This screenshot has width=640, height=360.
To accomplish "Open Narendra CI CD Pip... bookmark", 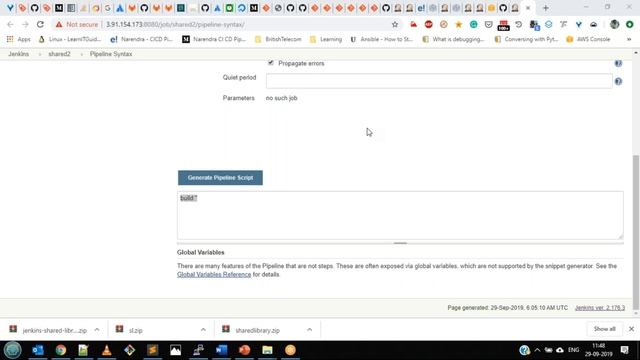I will pos(214,39).
